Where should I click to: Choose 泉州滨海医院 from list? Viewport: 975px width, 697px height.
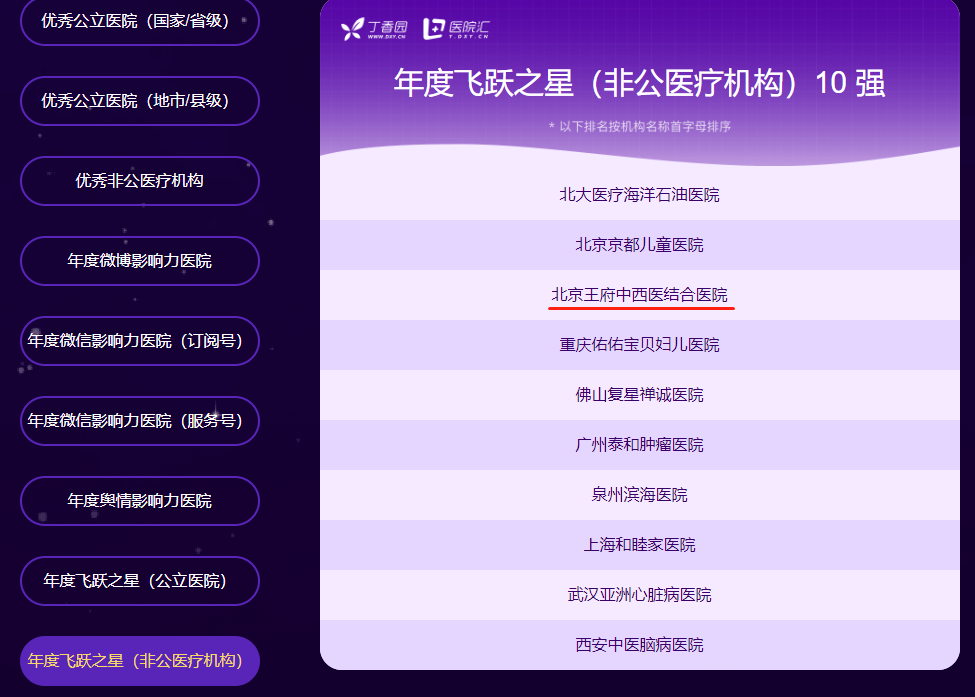tap(639, 495)
